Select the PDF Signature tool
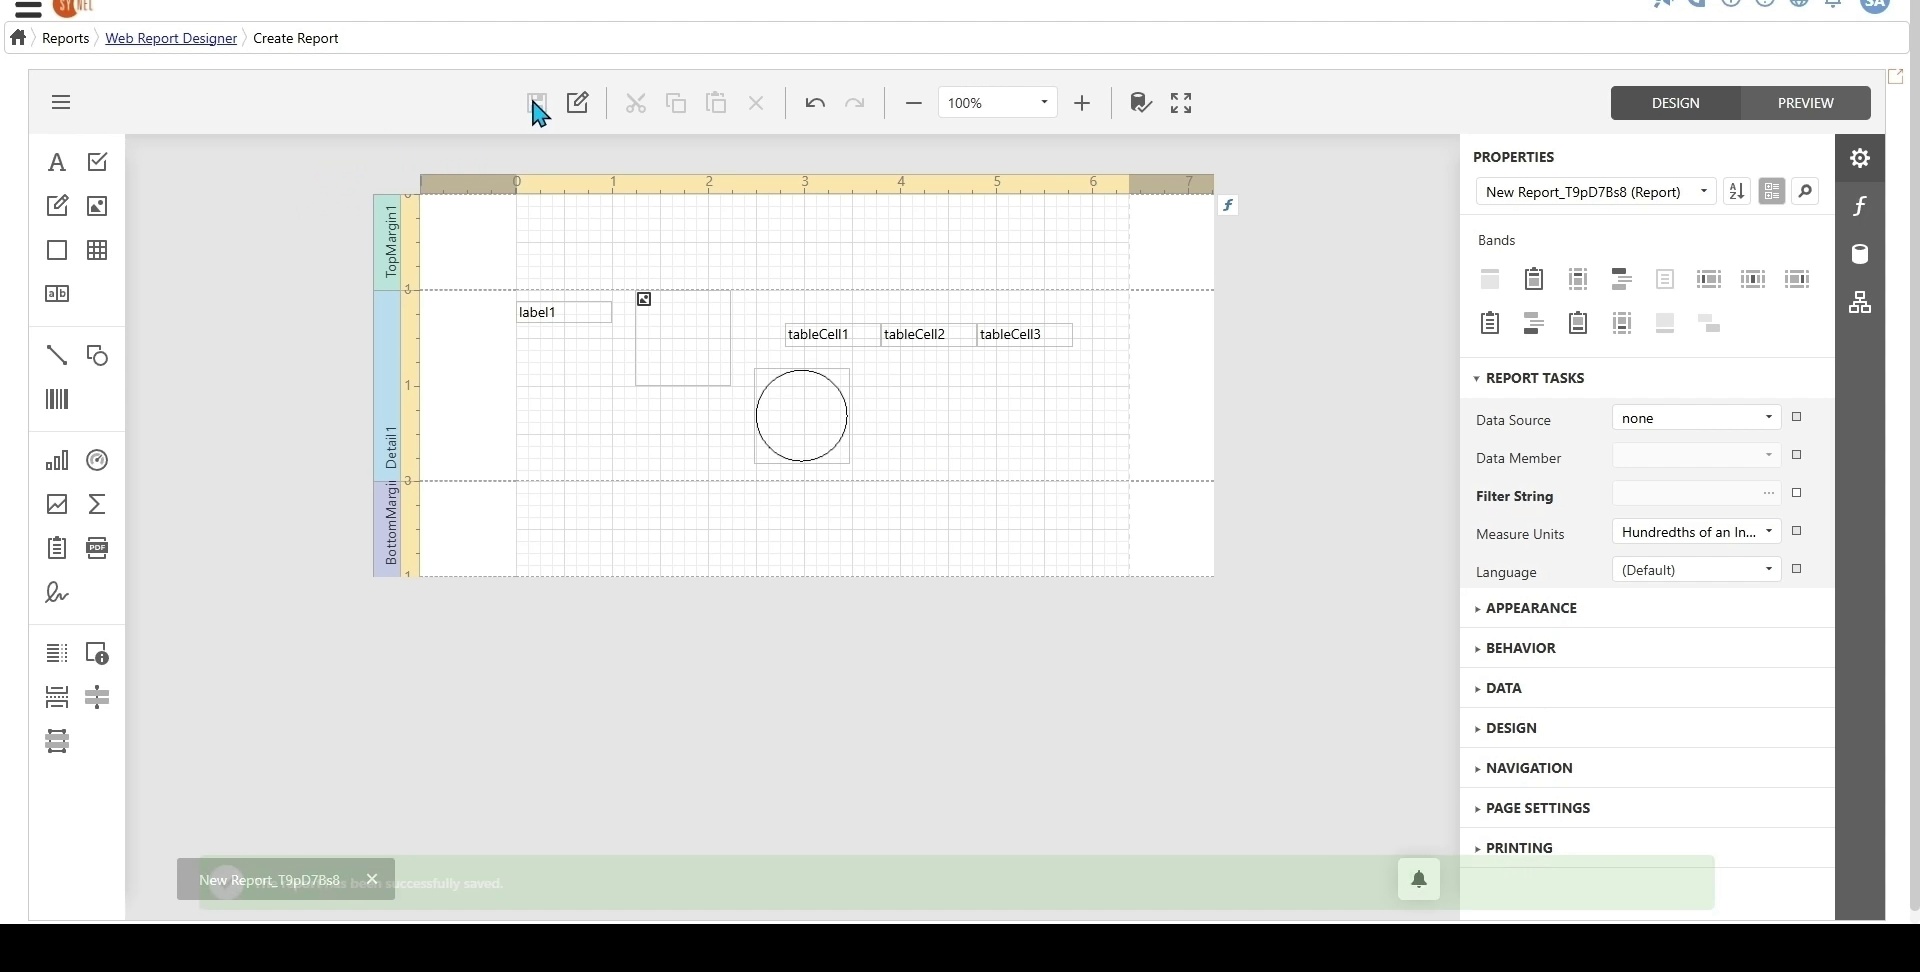1920x972 pixels. [x=57, y=593]
